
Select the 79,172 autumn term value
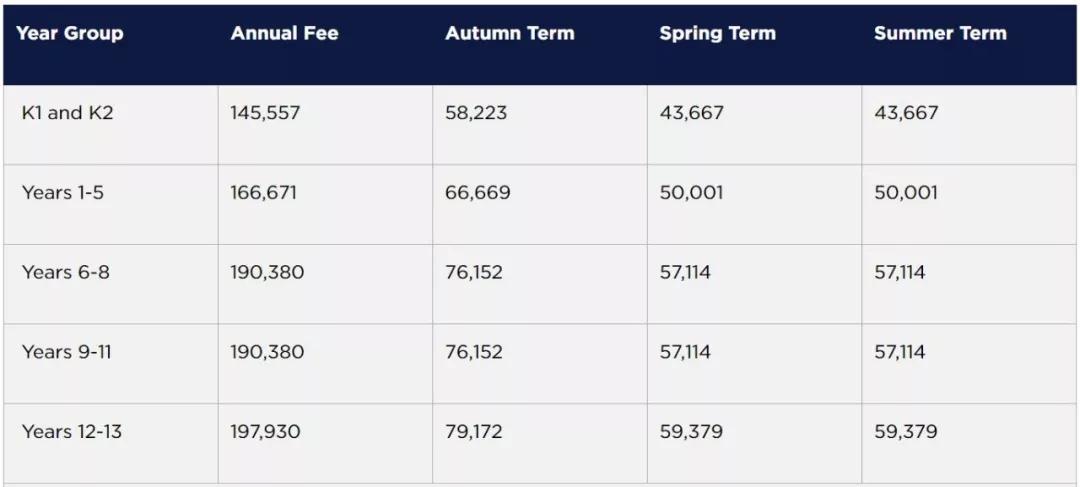pyautogui.click(x=474, y=432)
